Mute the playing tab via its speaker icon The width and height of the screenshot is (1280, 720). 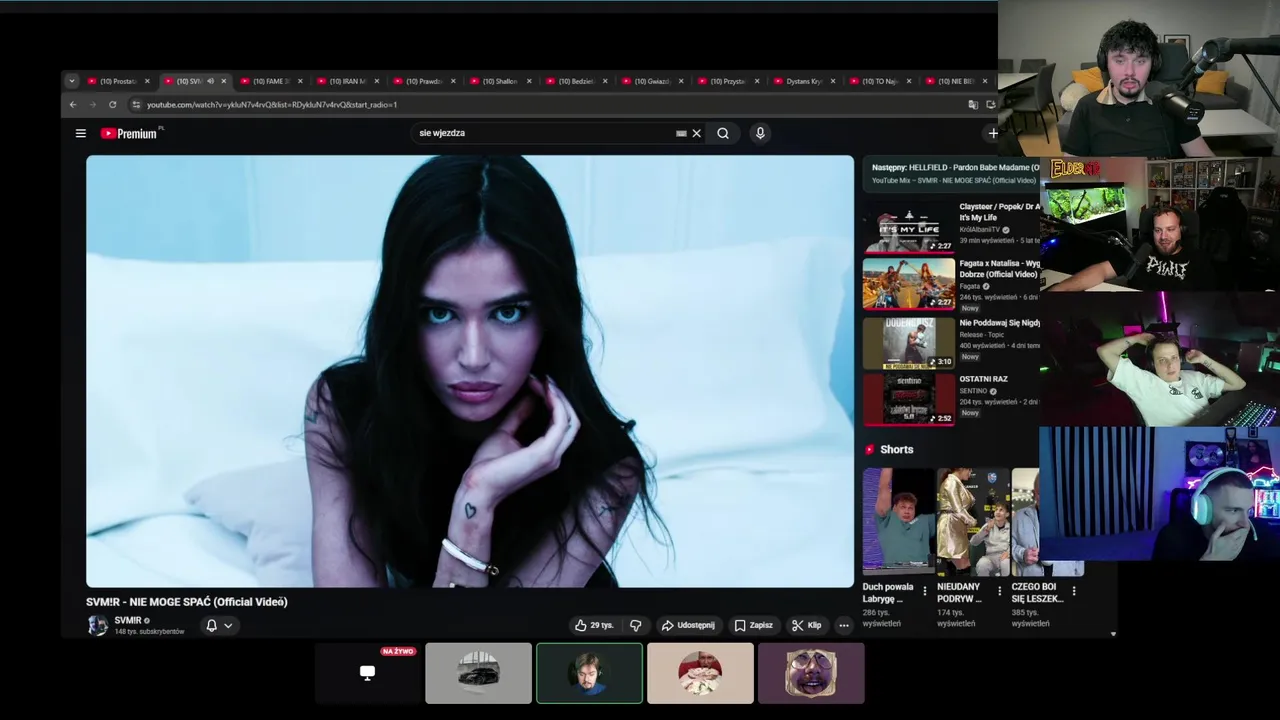tap(210, 81)
